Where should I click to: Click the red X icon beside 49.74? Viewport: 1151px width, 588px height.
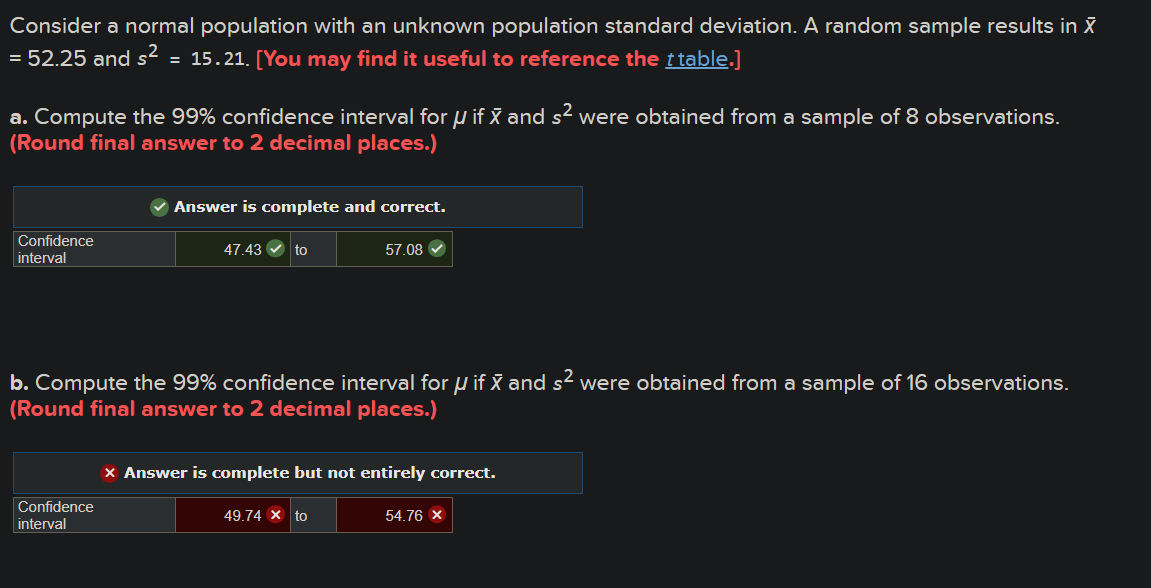point(275,515)
